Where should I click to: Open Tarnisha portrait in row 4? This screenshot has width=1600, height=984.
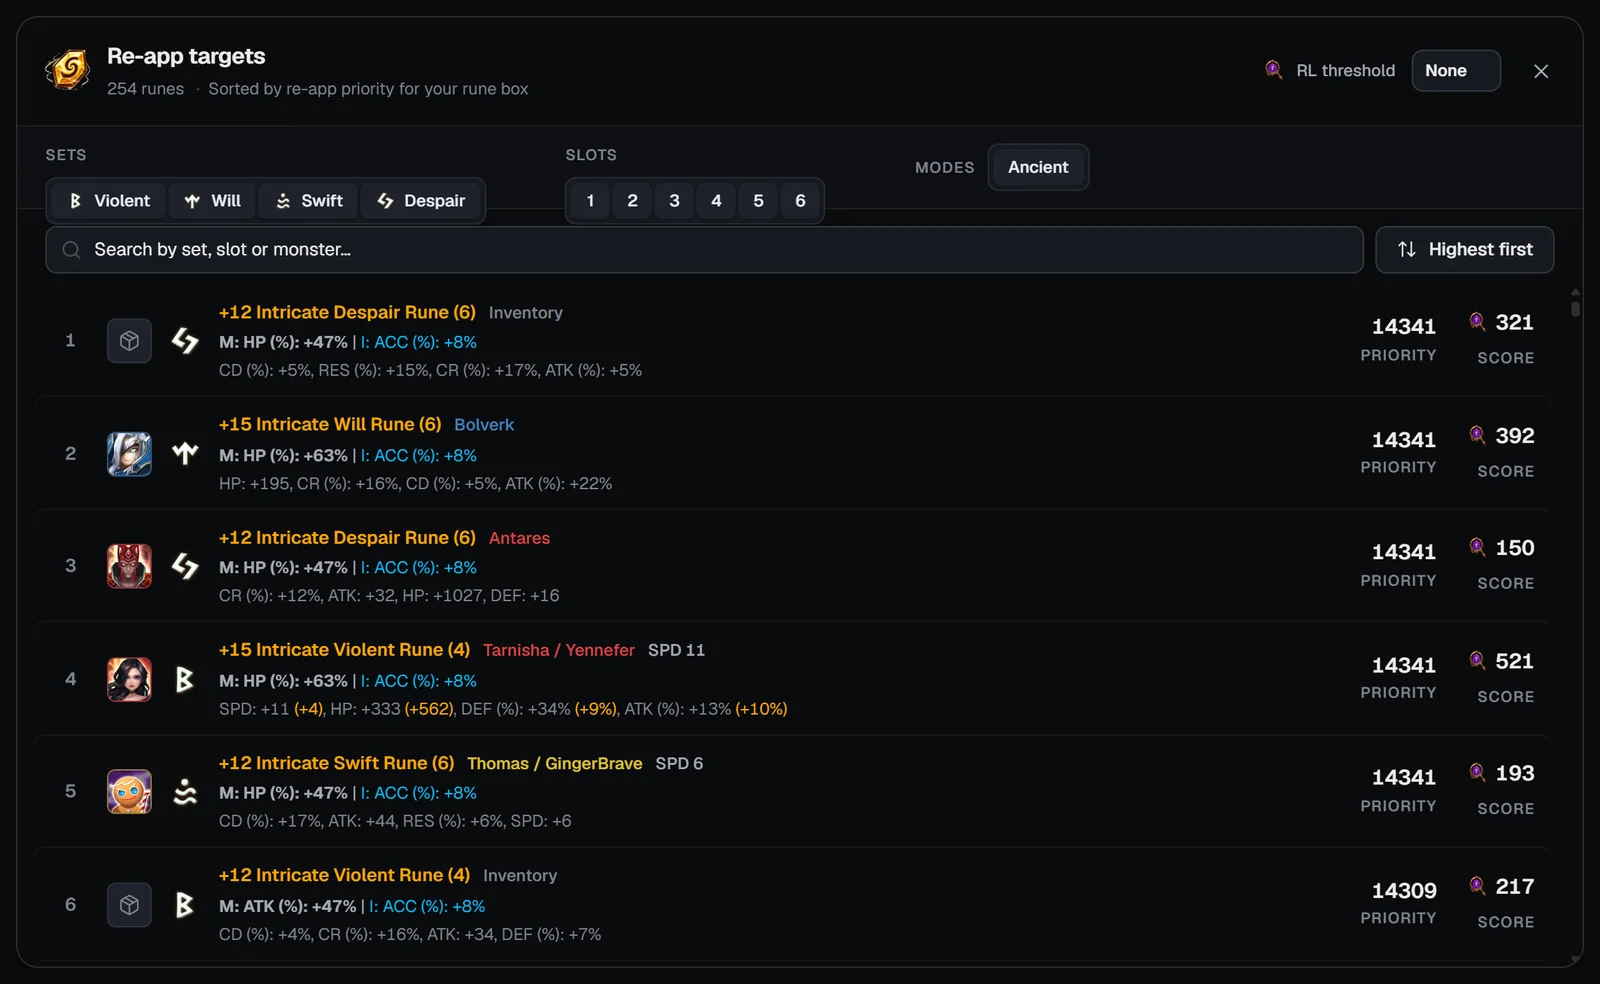(129, 679)
